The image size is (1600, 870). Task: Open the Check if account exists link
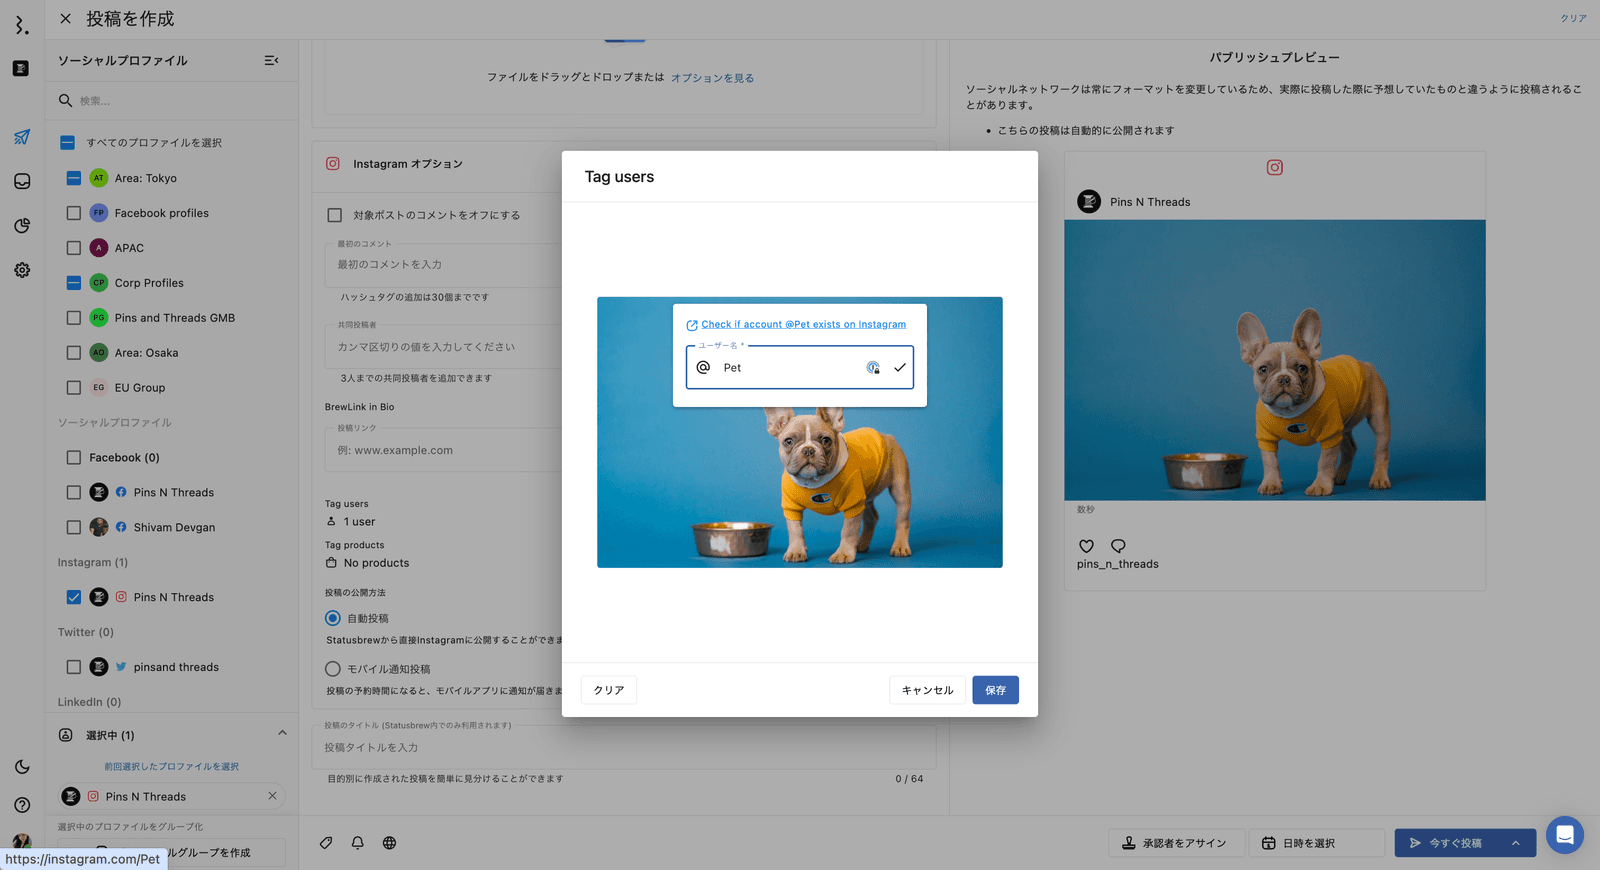(x=803, y=325)
